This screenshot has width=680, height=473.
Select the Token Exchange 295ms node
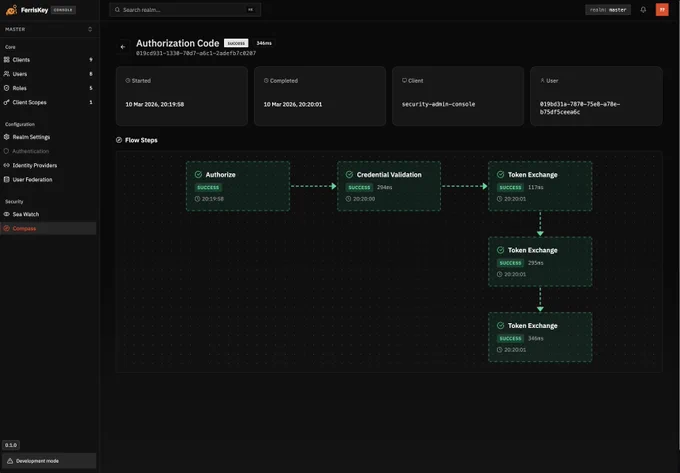click(540, 262)
